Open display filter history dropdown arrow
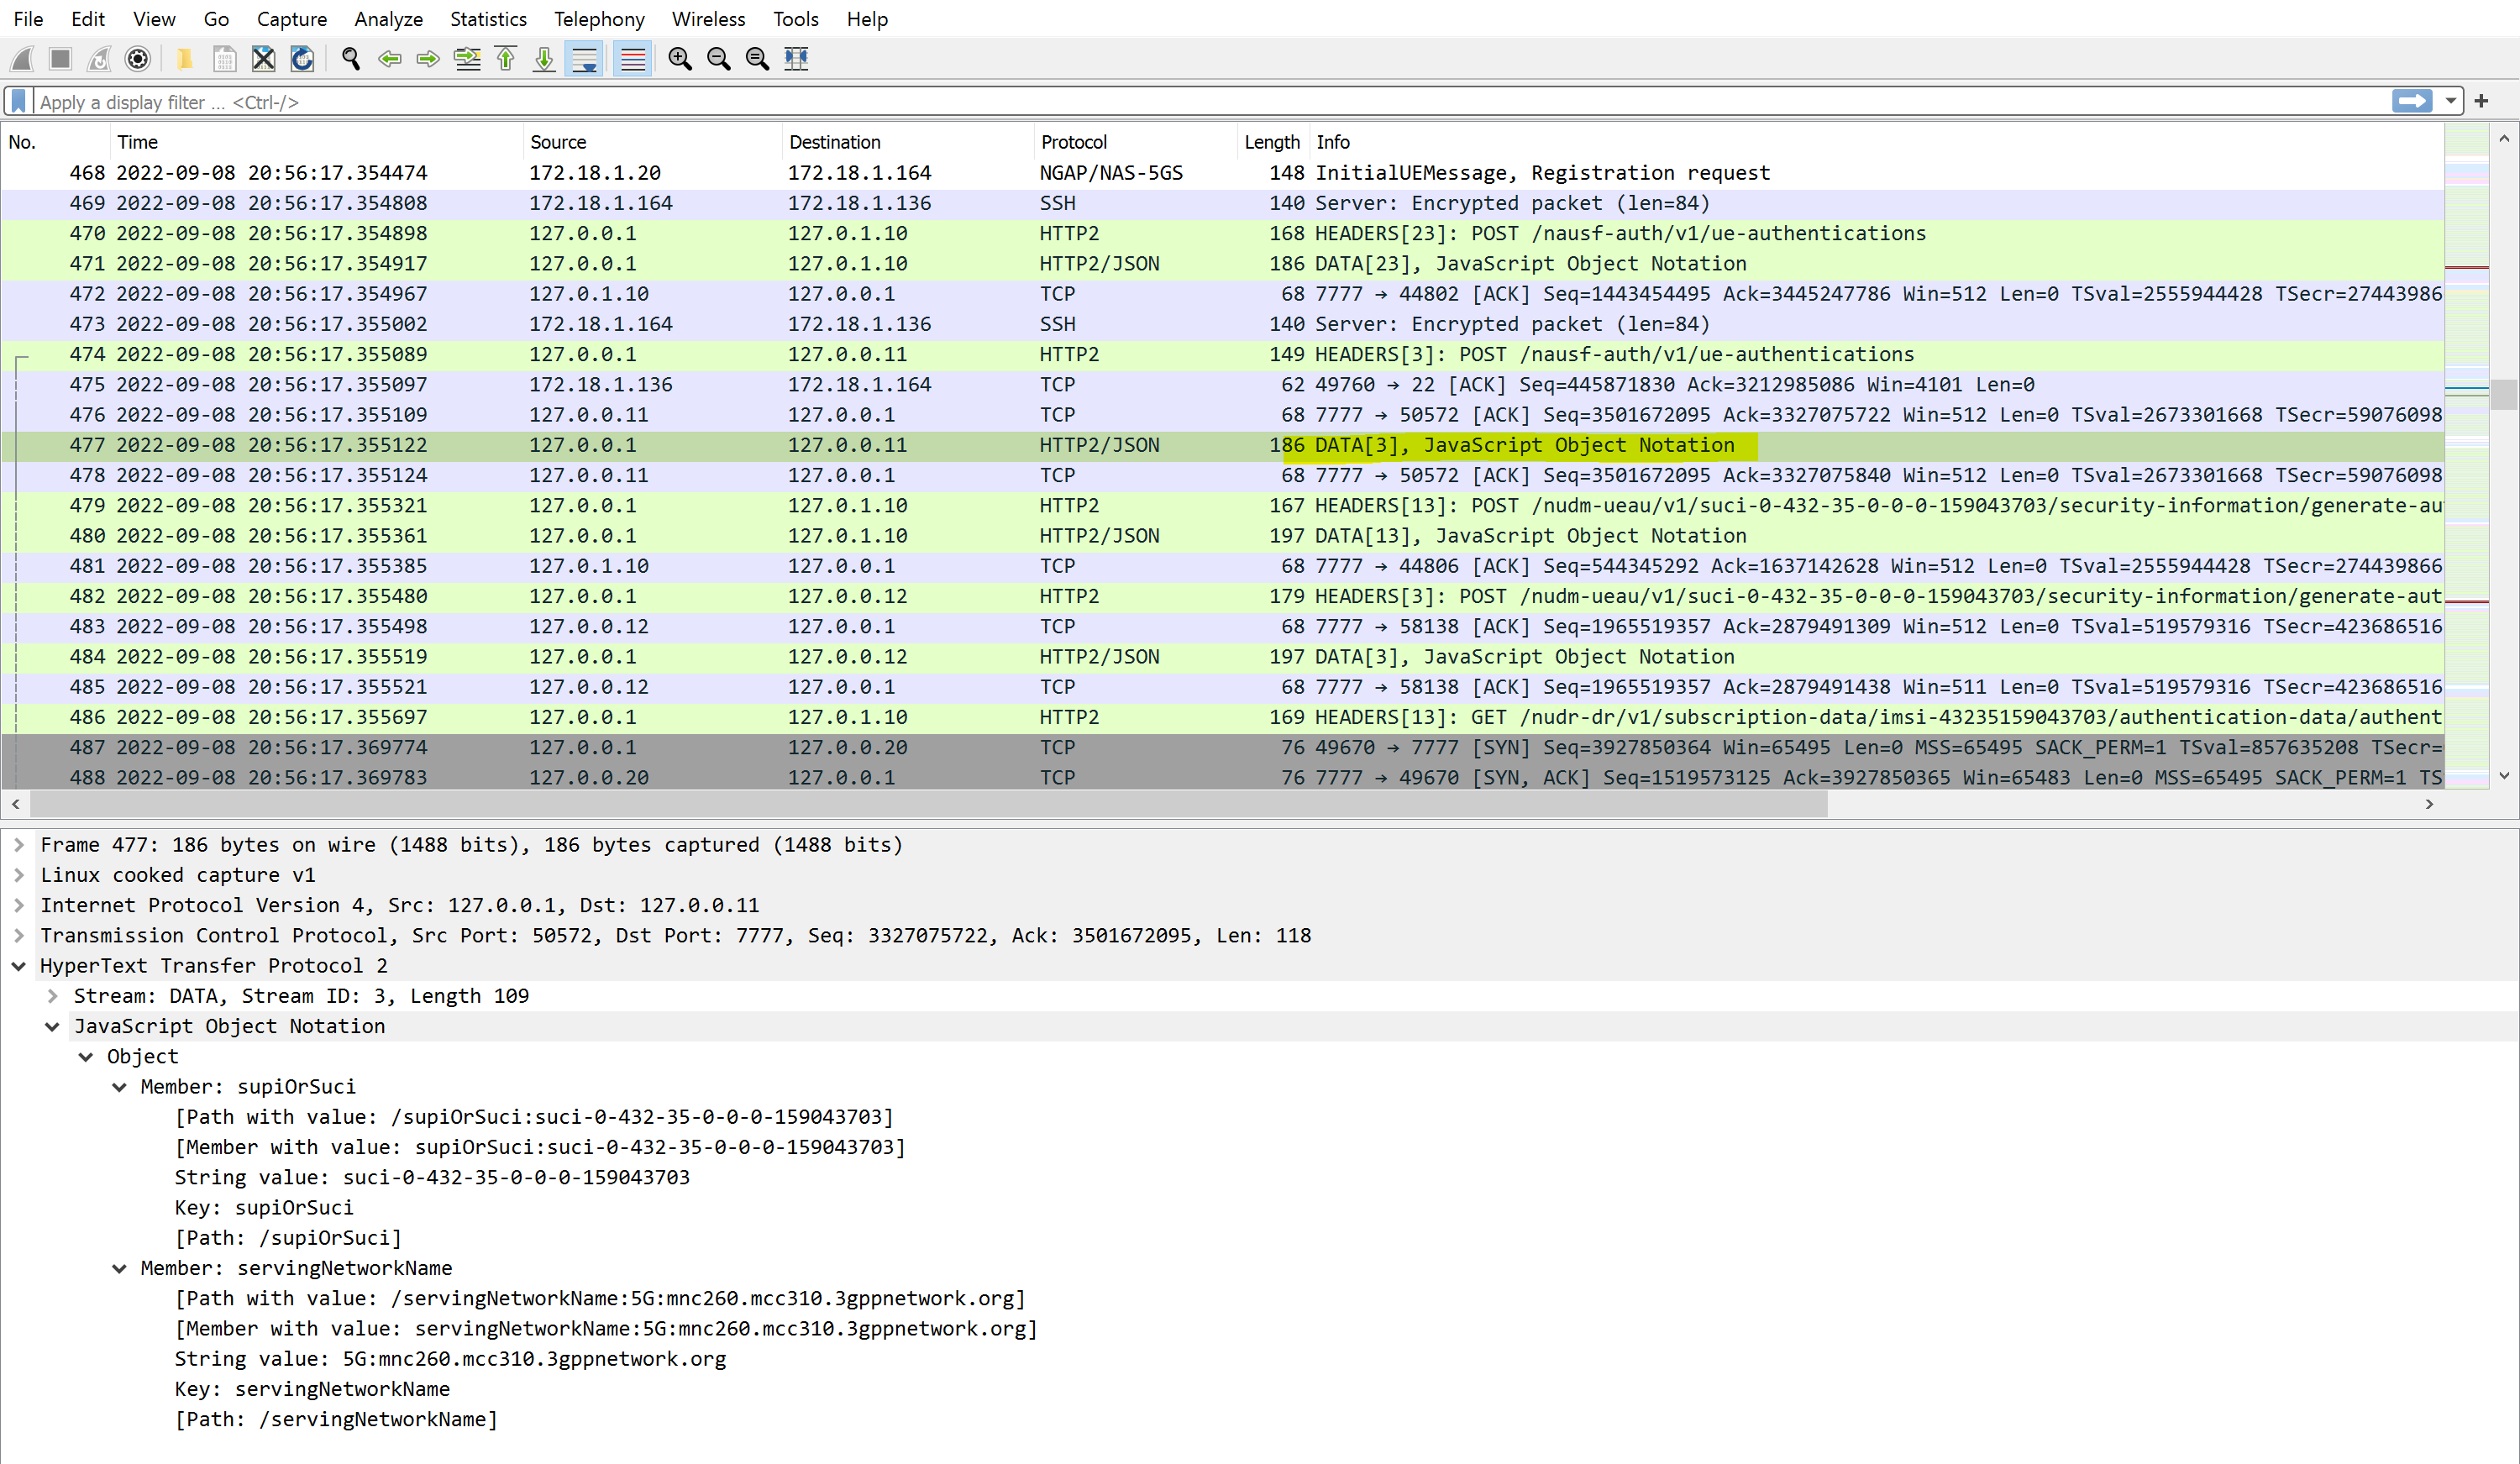 [2450, 101]
